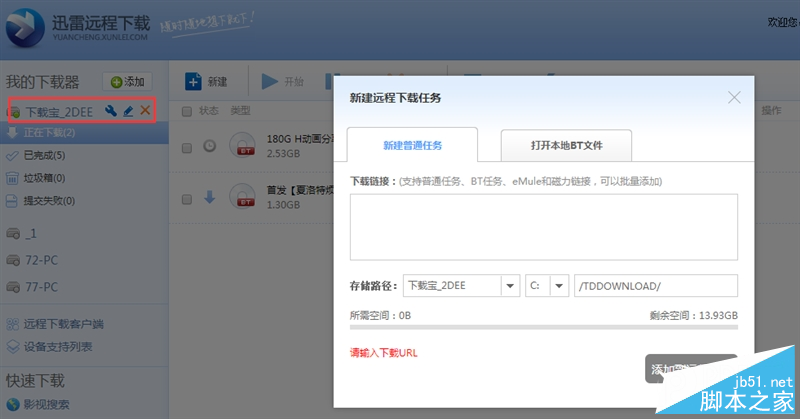Open settings wrench for 下载宝_2DEE
This screenshot has width=800, height=419.
click(x=111, y=111)
